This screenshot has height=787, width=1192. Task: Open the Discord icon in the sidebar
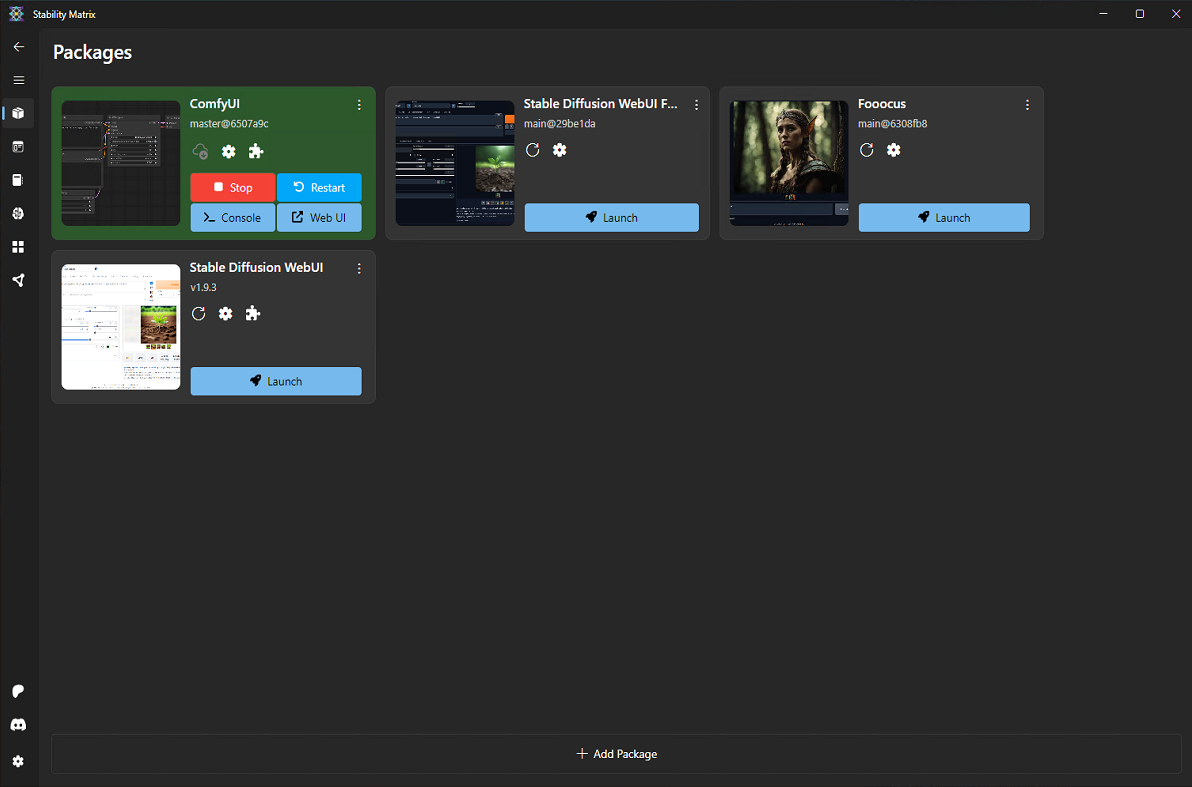18,725
